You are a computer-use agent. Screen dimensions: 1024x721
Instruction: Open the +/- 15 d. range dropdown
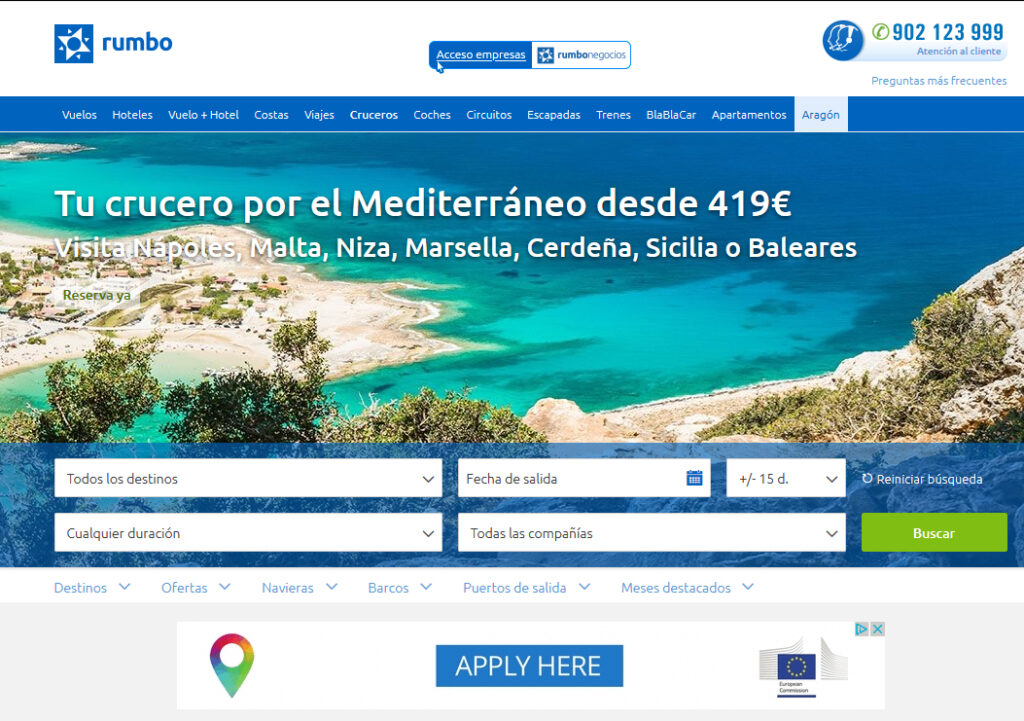coord(786,478)
